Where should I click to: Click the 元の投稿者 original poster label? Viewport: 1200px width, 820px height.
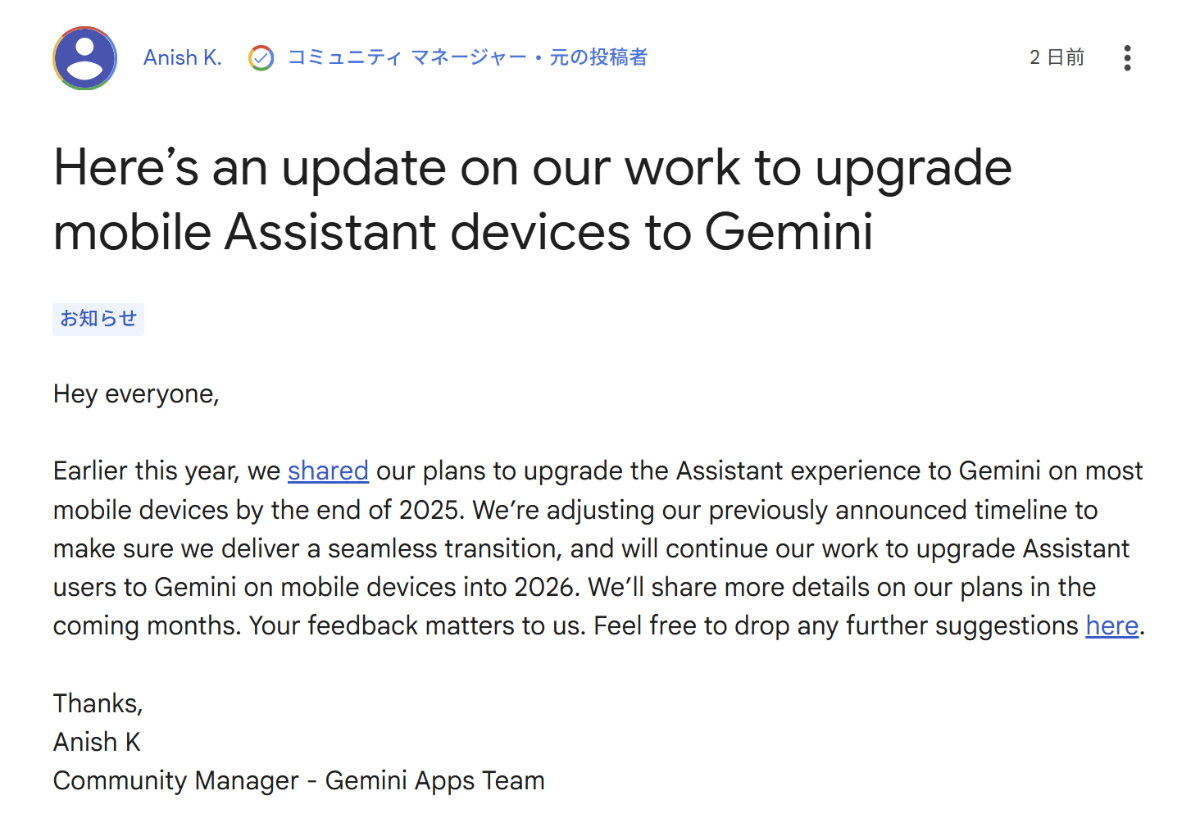600,57
